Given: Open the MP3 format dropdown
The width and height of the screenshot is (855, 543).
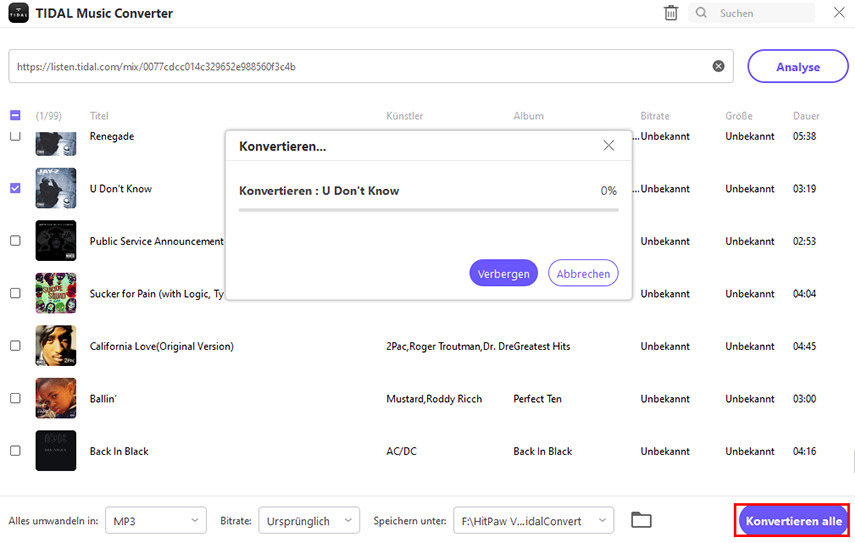Looking at the screenshot, I should click(x=156, y=521).
